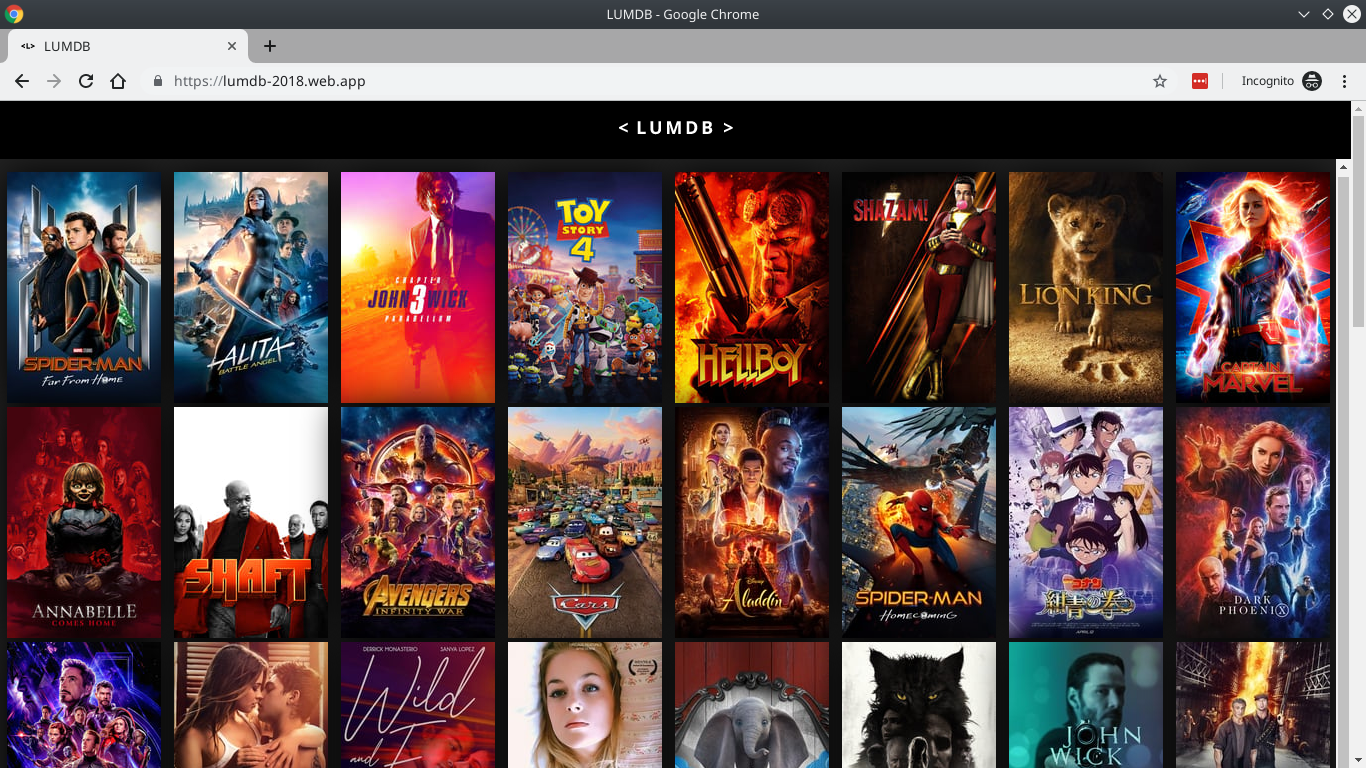The width and height of the screenshot is (1366, 768).
Task: Click the inner scrollbar up arrow
Action: tap(1342, 165)
